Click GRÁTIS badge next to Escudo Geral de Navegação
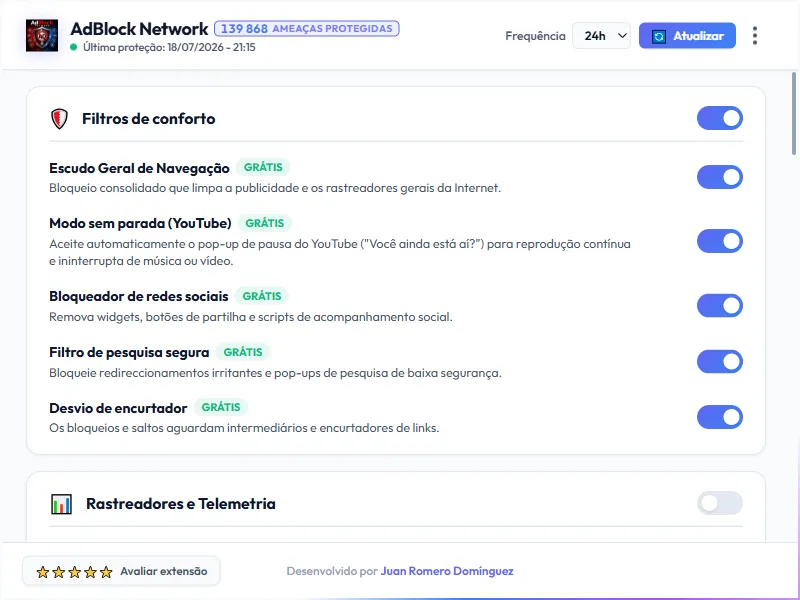 click(x=263, y=167)
